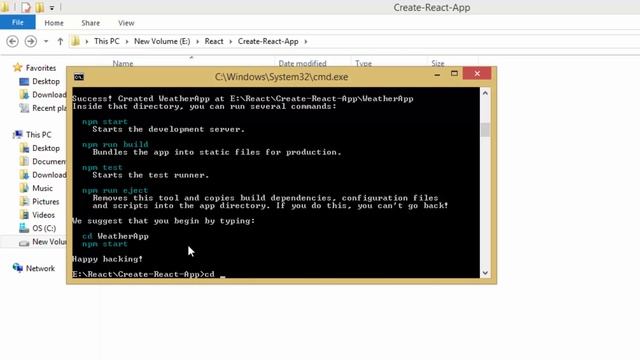The width and height of the screenshot is (640, 360).
Task: Select React breadcrumb in address bar
Action: click(x=214, y=41)
